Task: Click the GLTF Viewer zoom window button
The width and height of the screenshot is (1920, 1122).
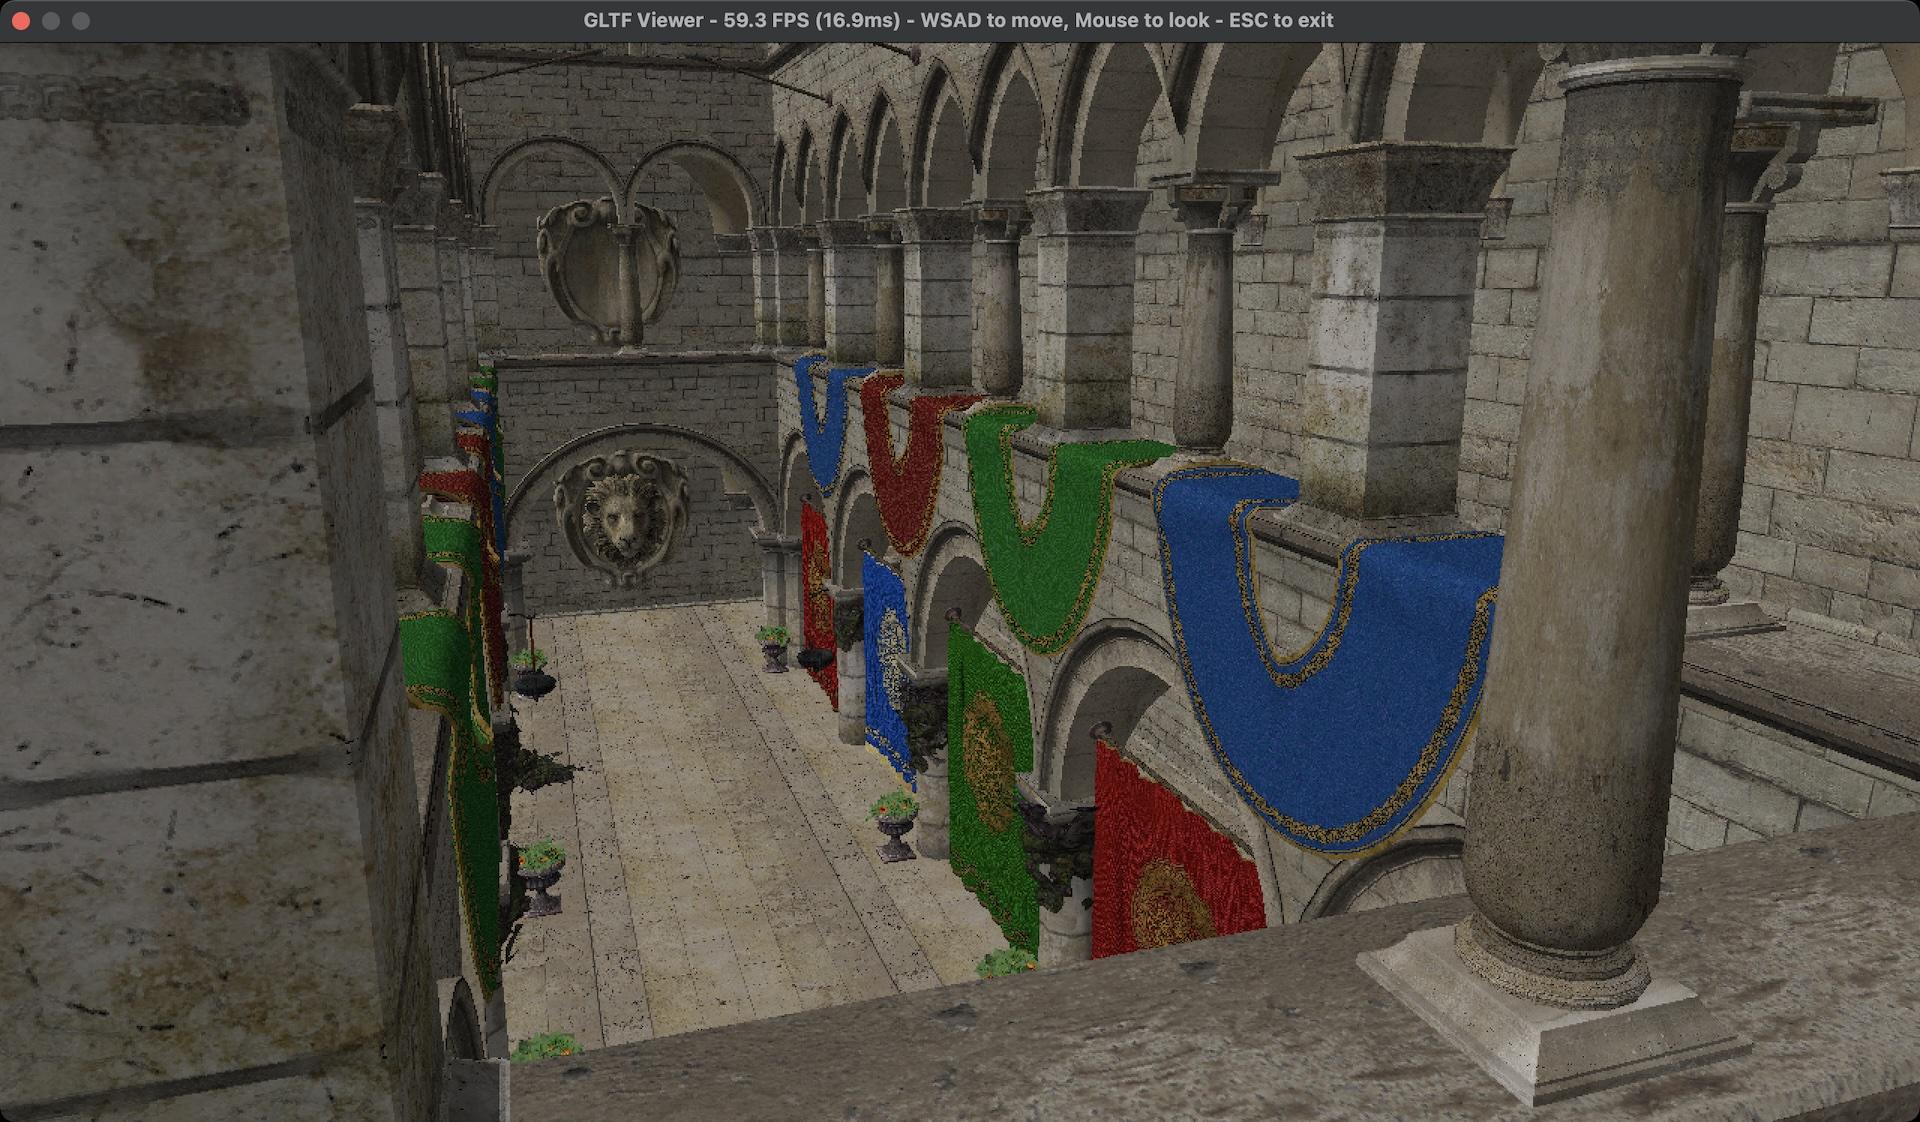Action: click(81, 20)
